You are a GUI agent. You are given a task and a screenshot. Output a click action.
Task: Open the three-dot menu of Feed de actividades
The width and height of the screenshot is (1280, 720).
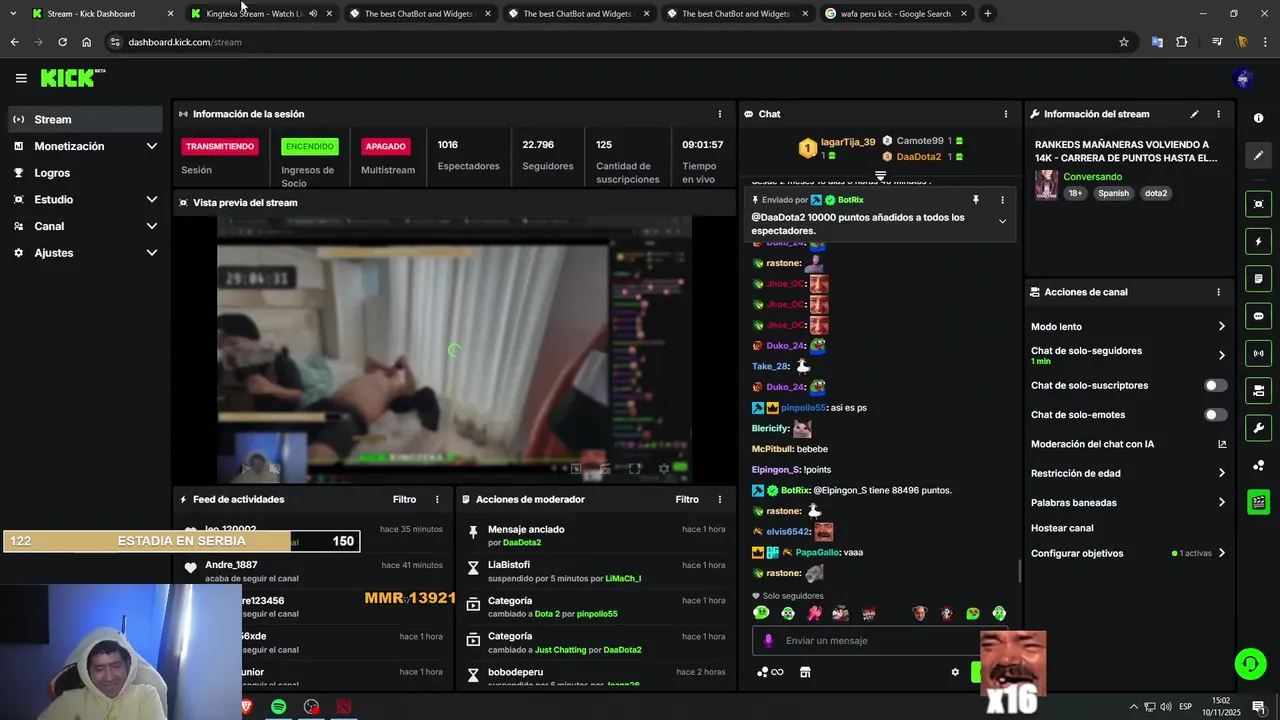click(x=437, y=499)
